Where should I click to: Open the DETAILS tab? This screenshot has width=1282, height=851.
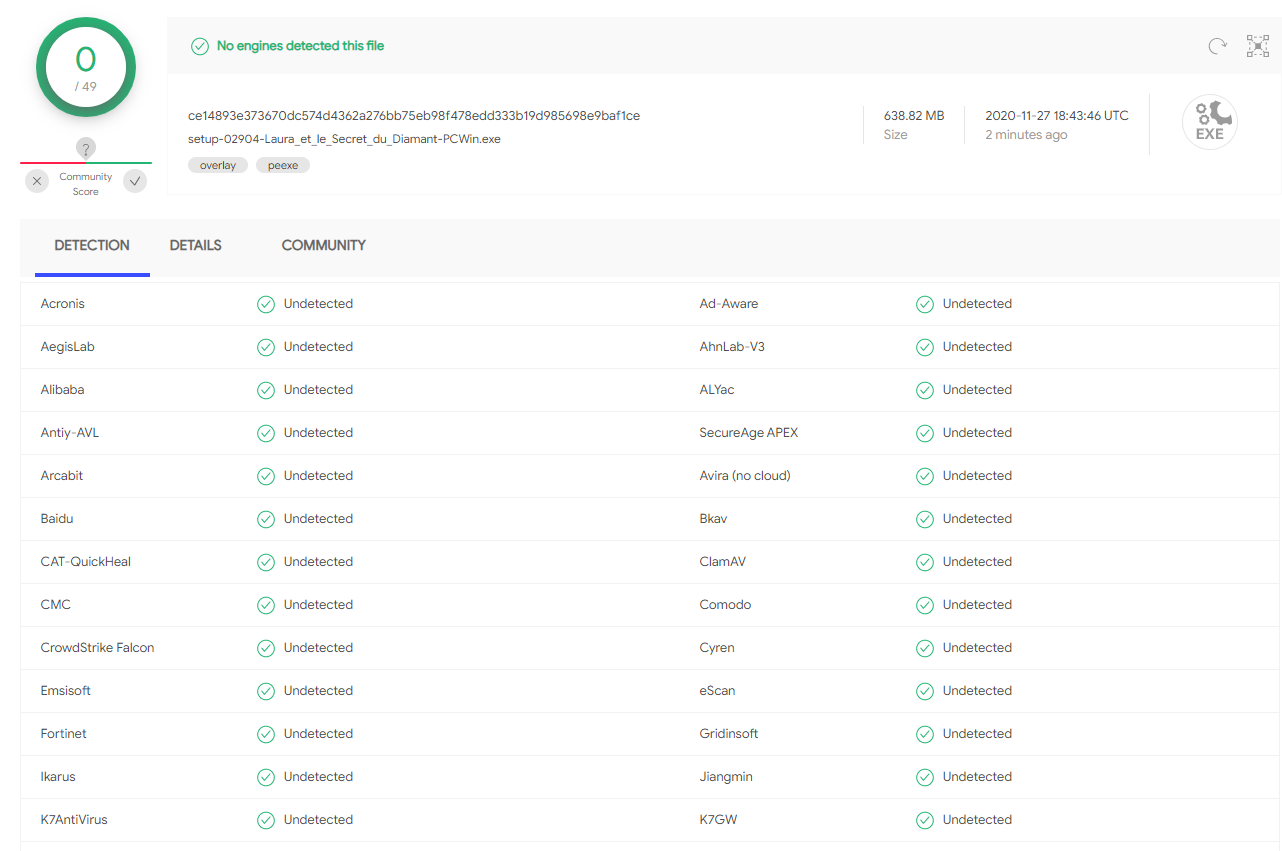(x=196, y=245)
